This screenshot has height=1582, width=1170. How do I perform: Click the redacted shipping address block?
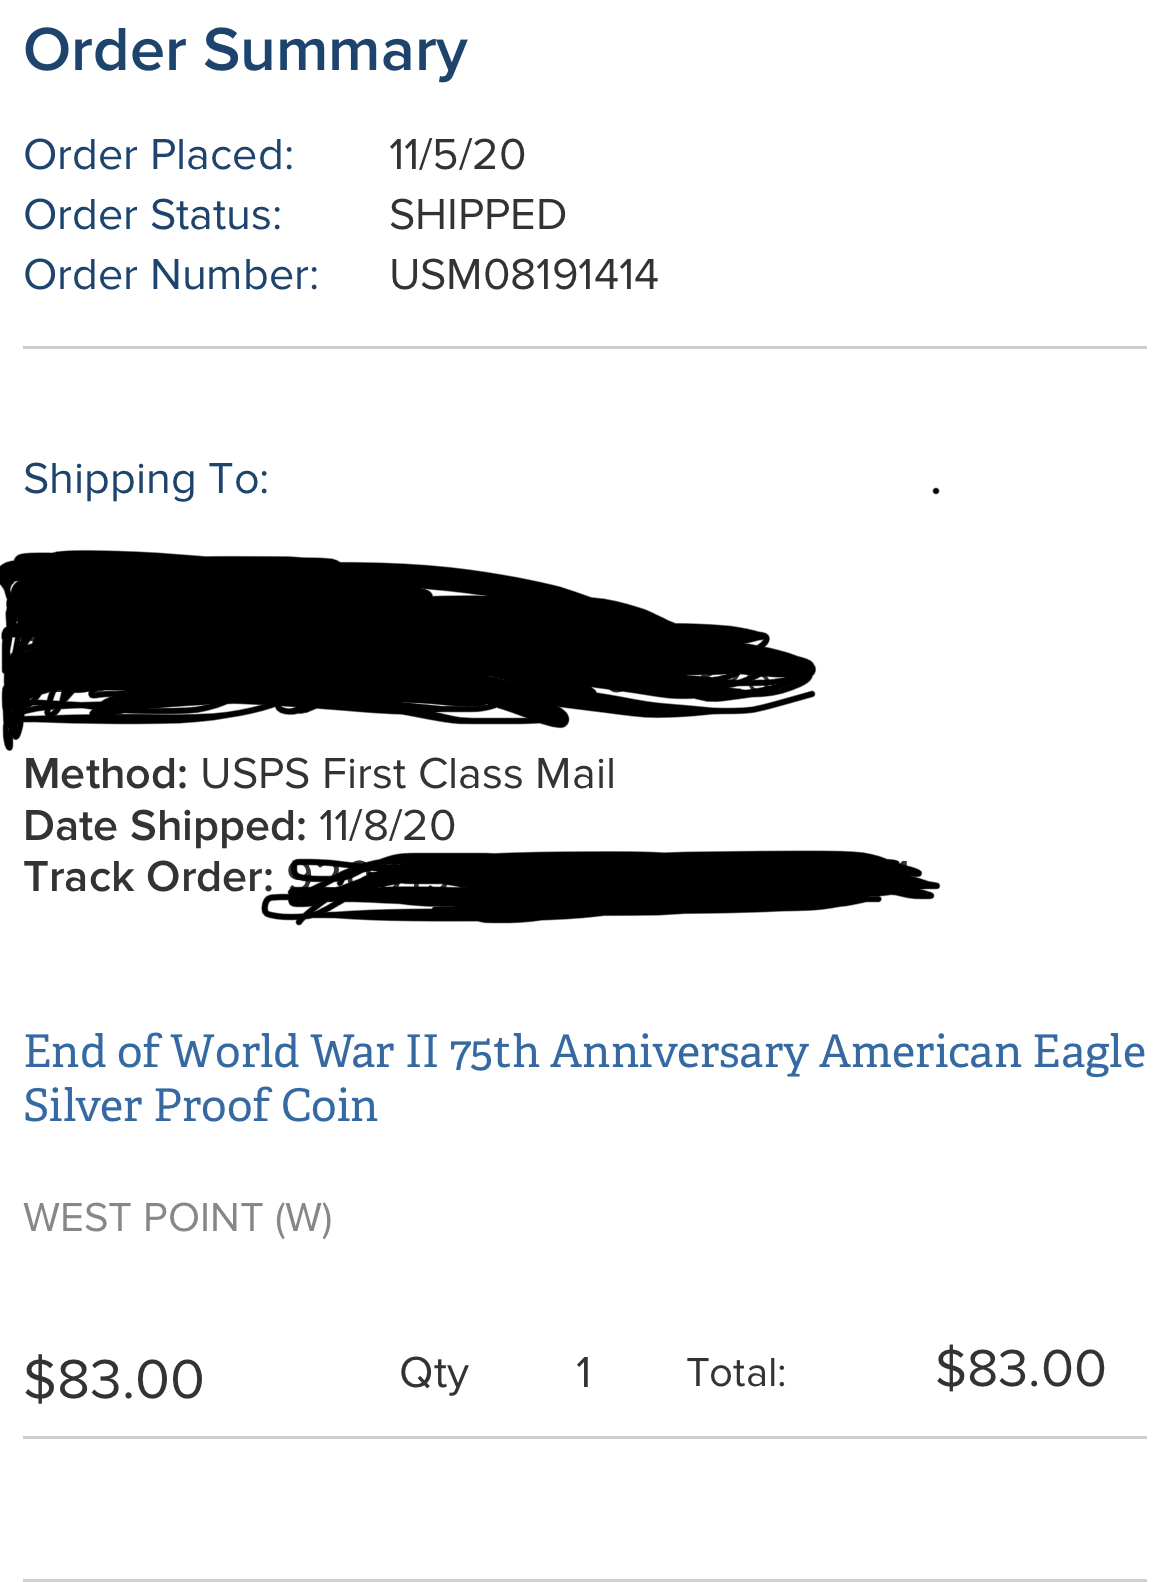408,640
